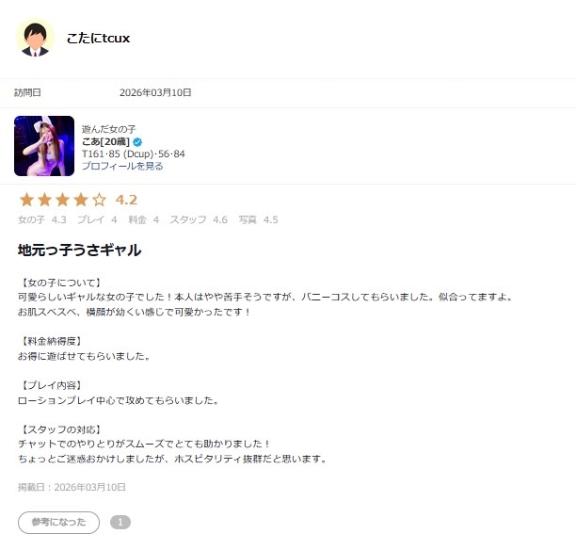576x549 pixels.
Task: Click the third orange rating star
Action: (63, 200)
